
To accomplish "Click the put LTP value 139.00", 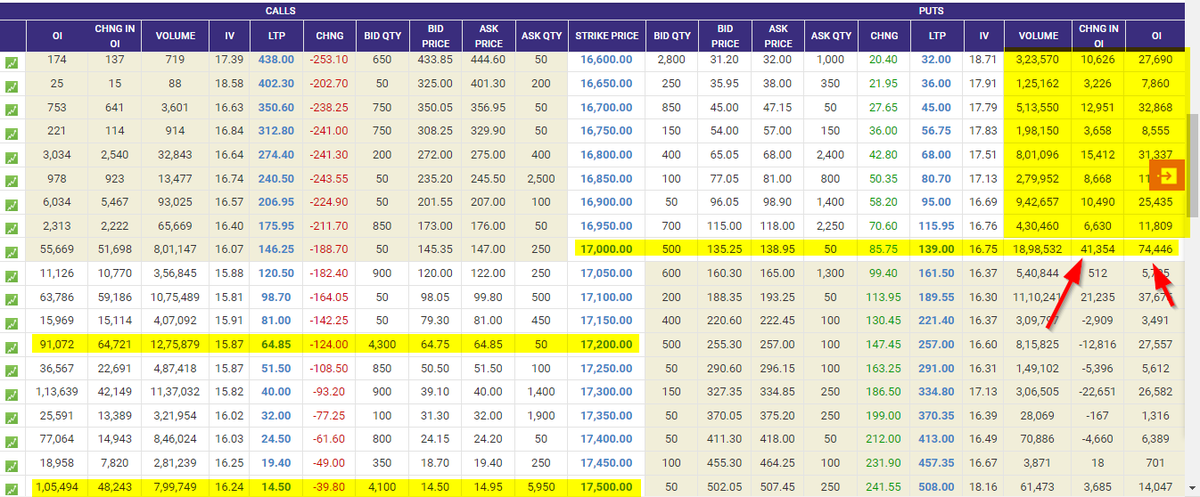I will point(937,250).
